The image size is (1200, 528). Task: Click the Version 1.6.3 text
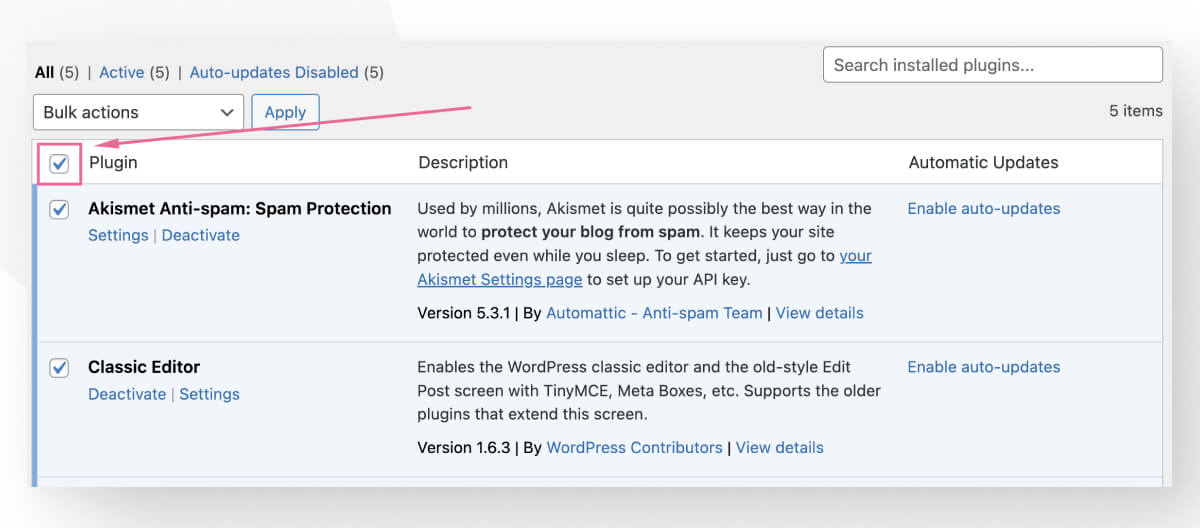coord(464,447)
